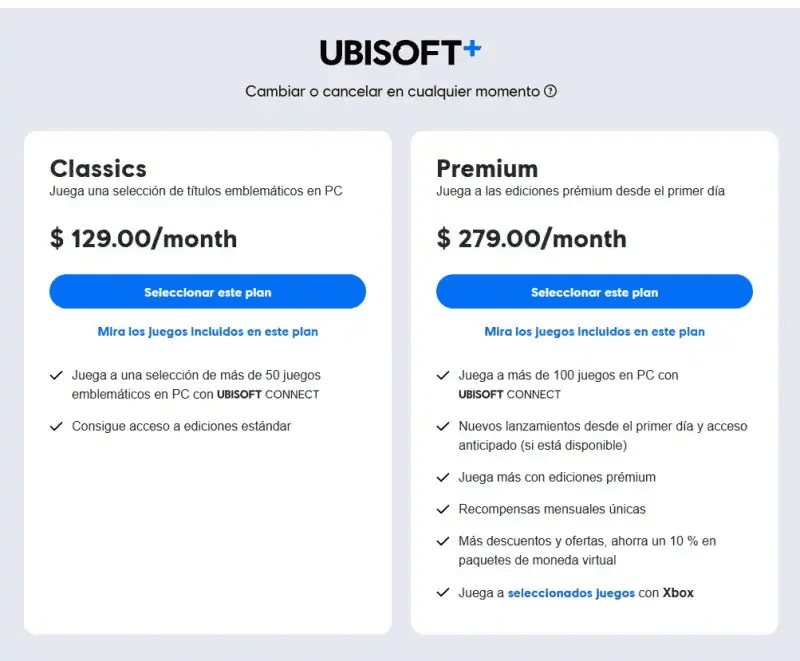Click checkmark beside 50 emblematic games feature

point(56,375)
